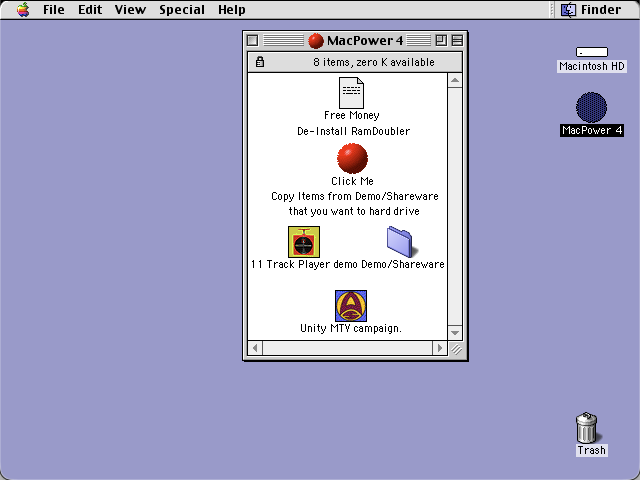Select the 11 Track Player demo icon
This screenshot has width=640, height=480.
304,242
